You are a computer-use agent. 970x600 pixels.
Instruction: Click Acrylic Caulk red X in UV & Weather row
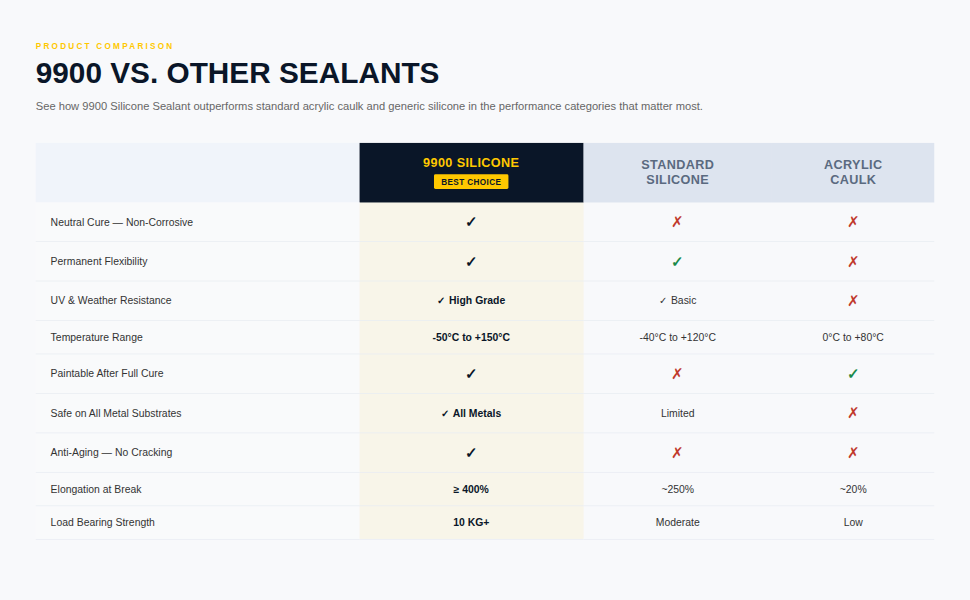[x=852, y=301]
